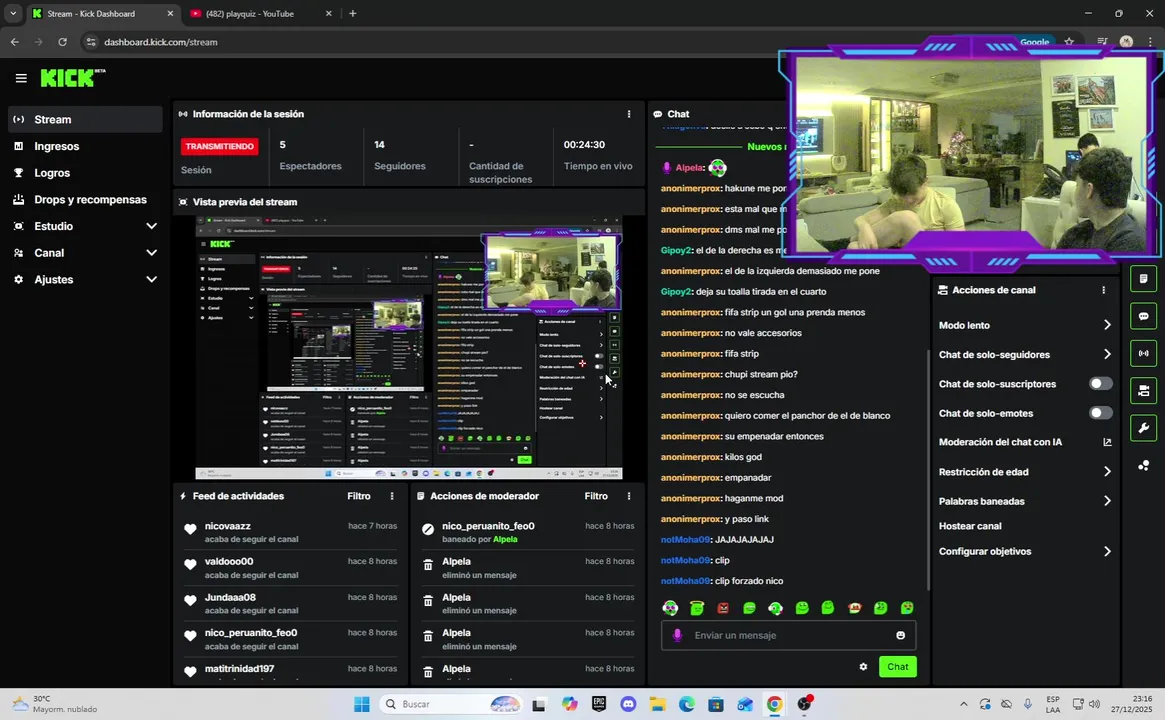1165x720 pixels.
Task: Click the chat scrollbar
Action: click(x=928, y=470)
